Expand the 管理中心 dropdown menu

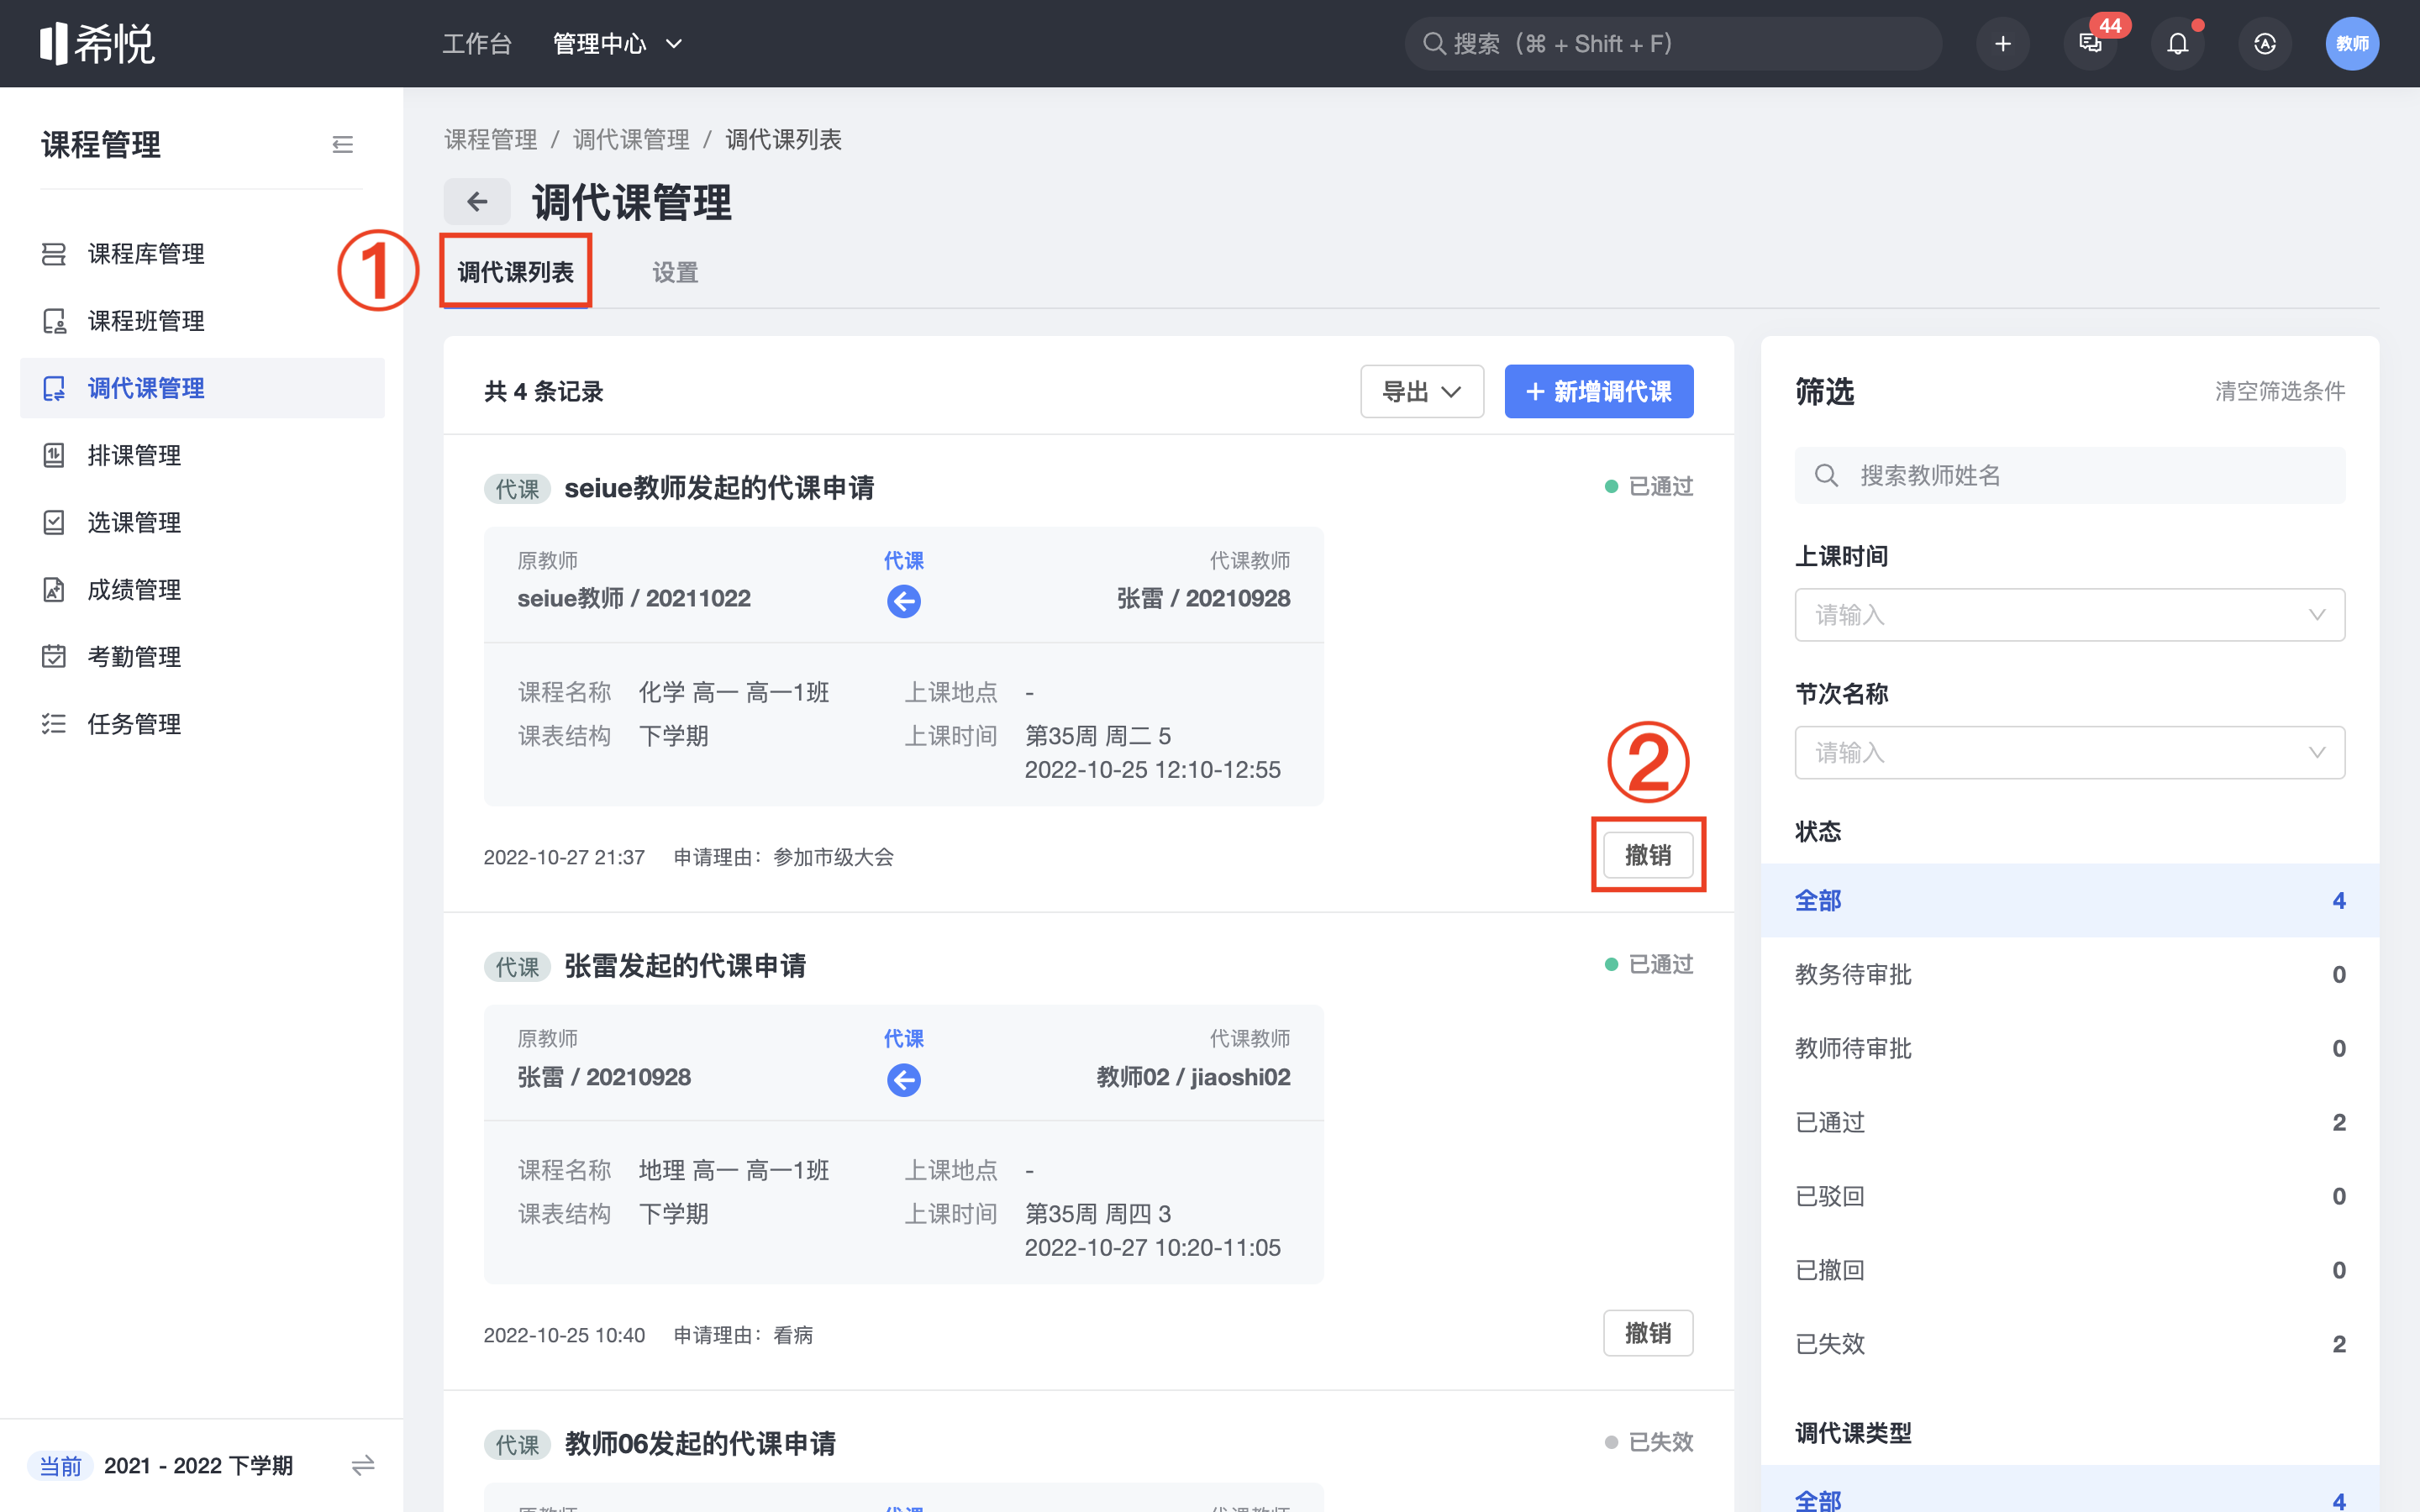coord(618,44)
